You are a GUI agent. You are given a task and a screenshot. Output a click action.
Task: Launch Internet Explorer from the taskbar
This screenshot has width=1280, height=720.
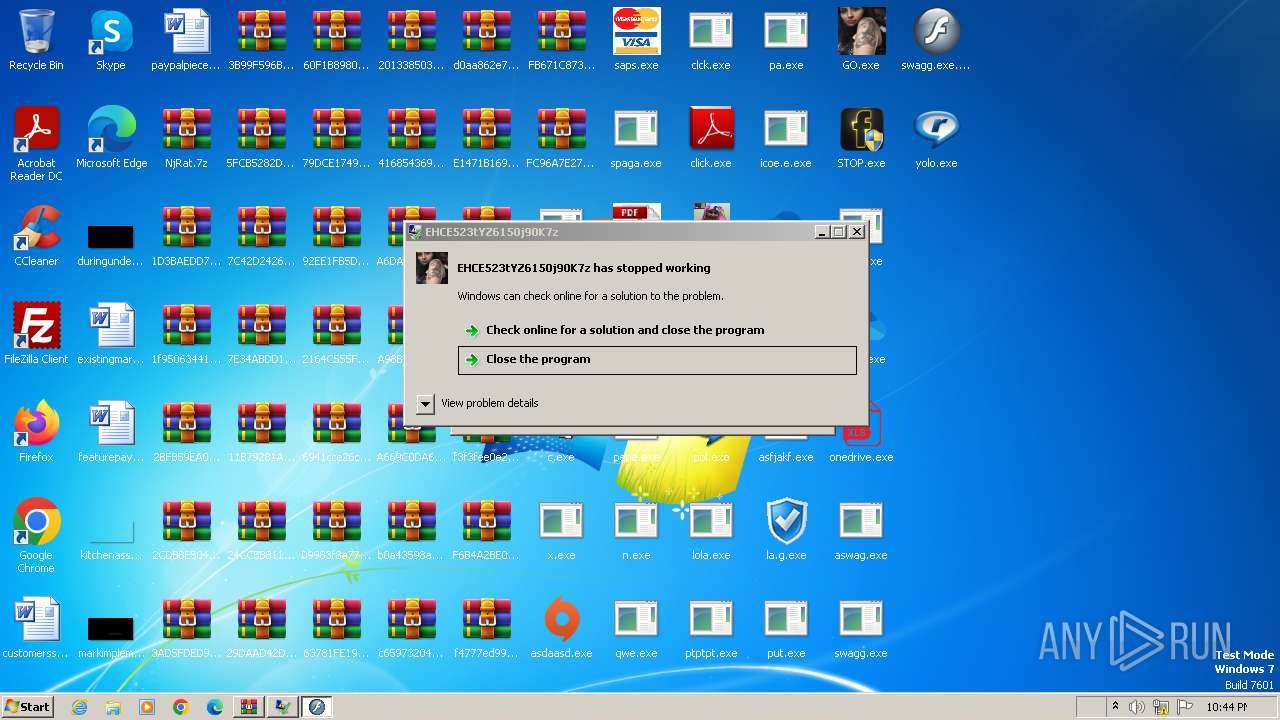coord(79,707)
